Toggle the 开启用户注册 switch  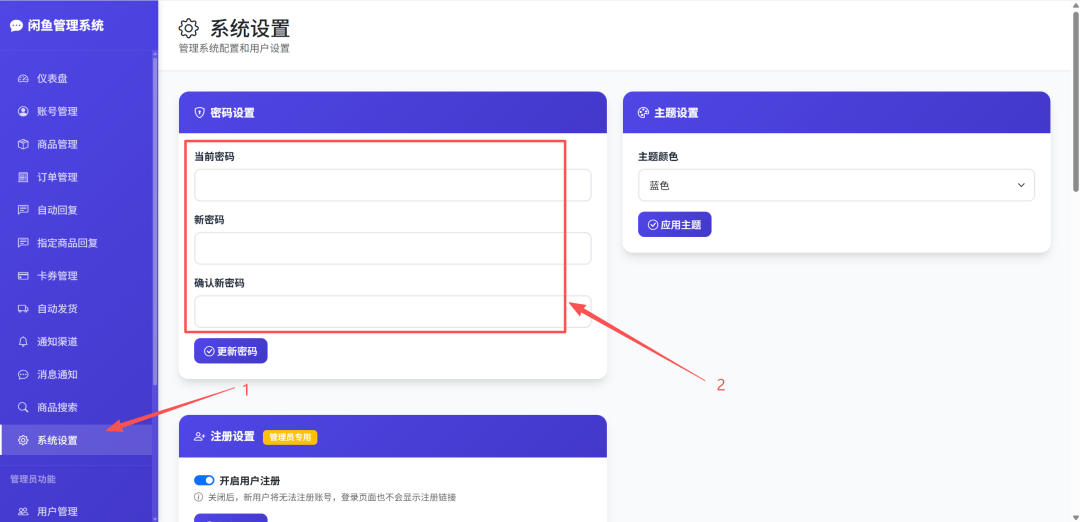click(205, 481)
